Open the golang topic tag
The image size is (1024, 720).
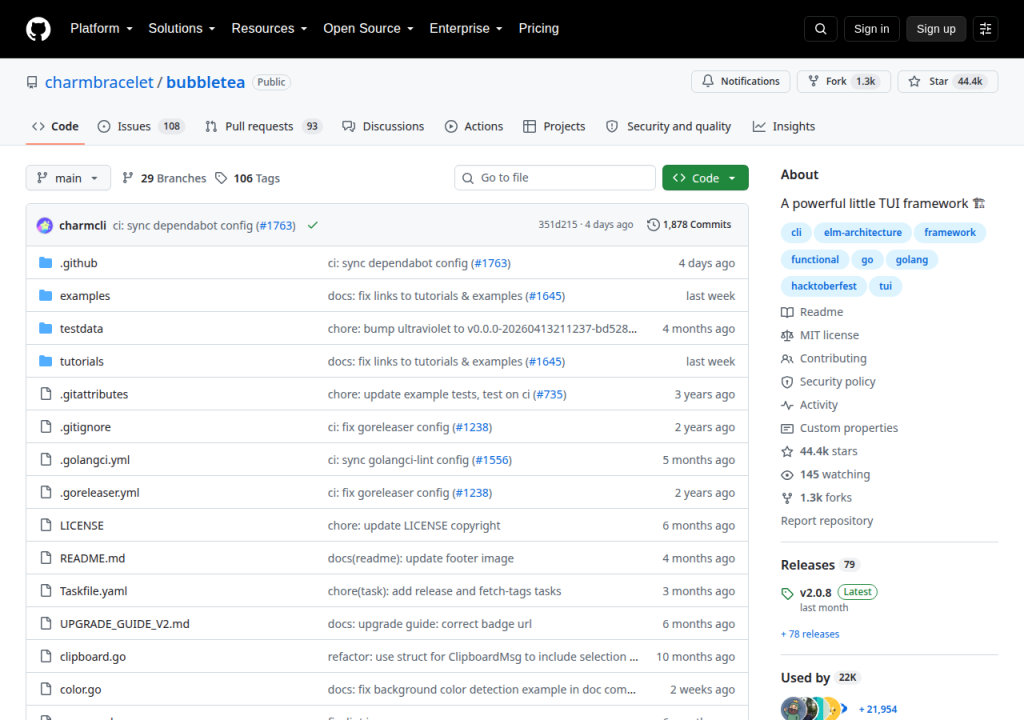911,259
